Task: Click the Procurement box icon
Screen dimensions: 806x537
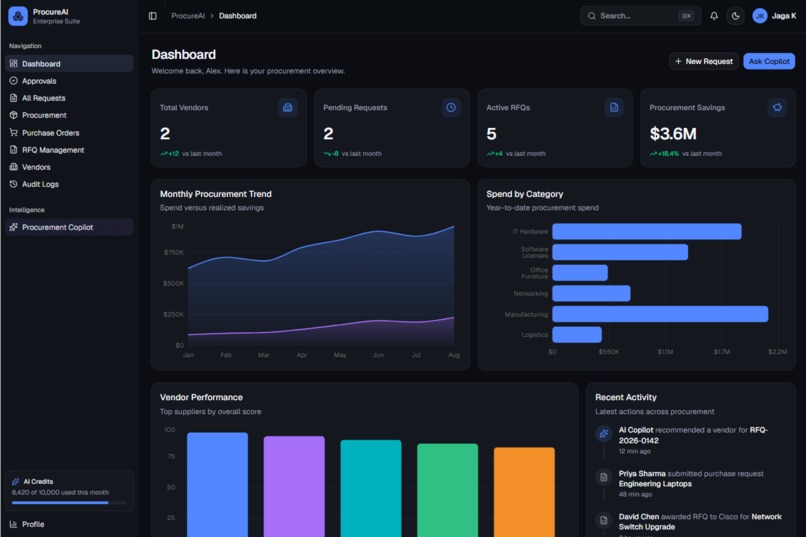Action: [x=13, y=115]
